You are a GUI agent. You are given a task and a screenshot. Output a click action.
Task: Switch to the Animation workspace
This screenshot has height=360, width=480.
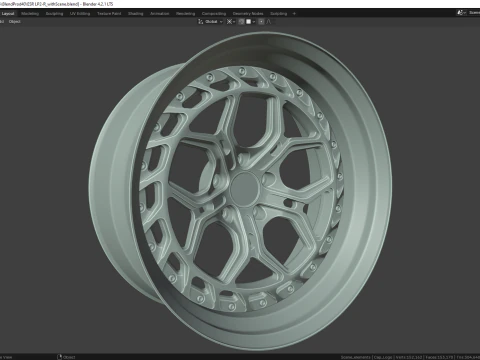click(160, 14)
